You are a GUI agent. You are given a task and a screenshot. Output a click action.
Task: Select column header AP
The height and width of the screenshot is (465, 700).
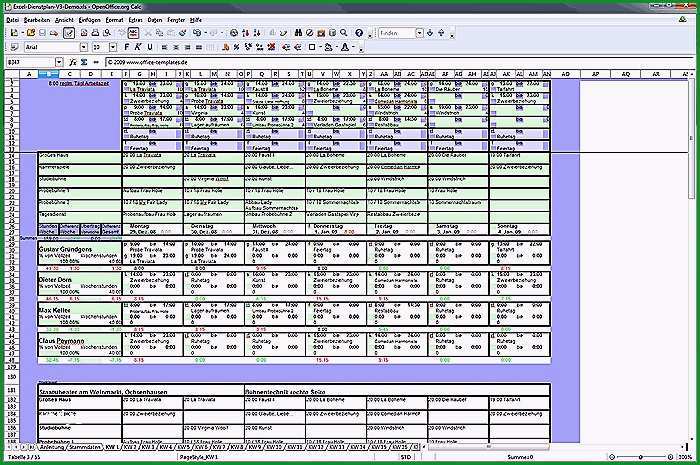(x=595, y=74)
